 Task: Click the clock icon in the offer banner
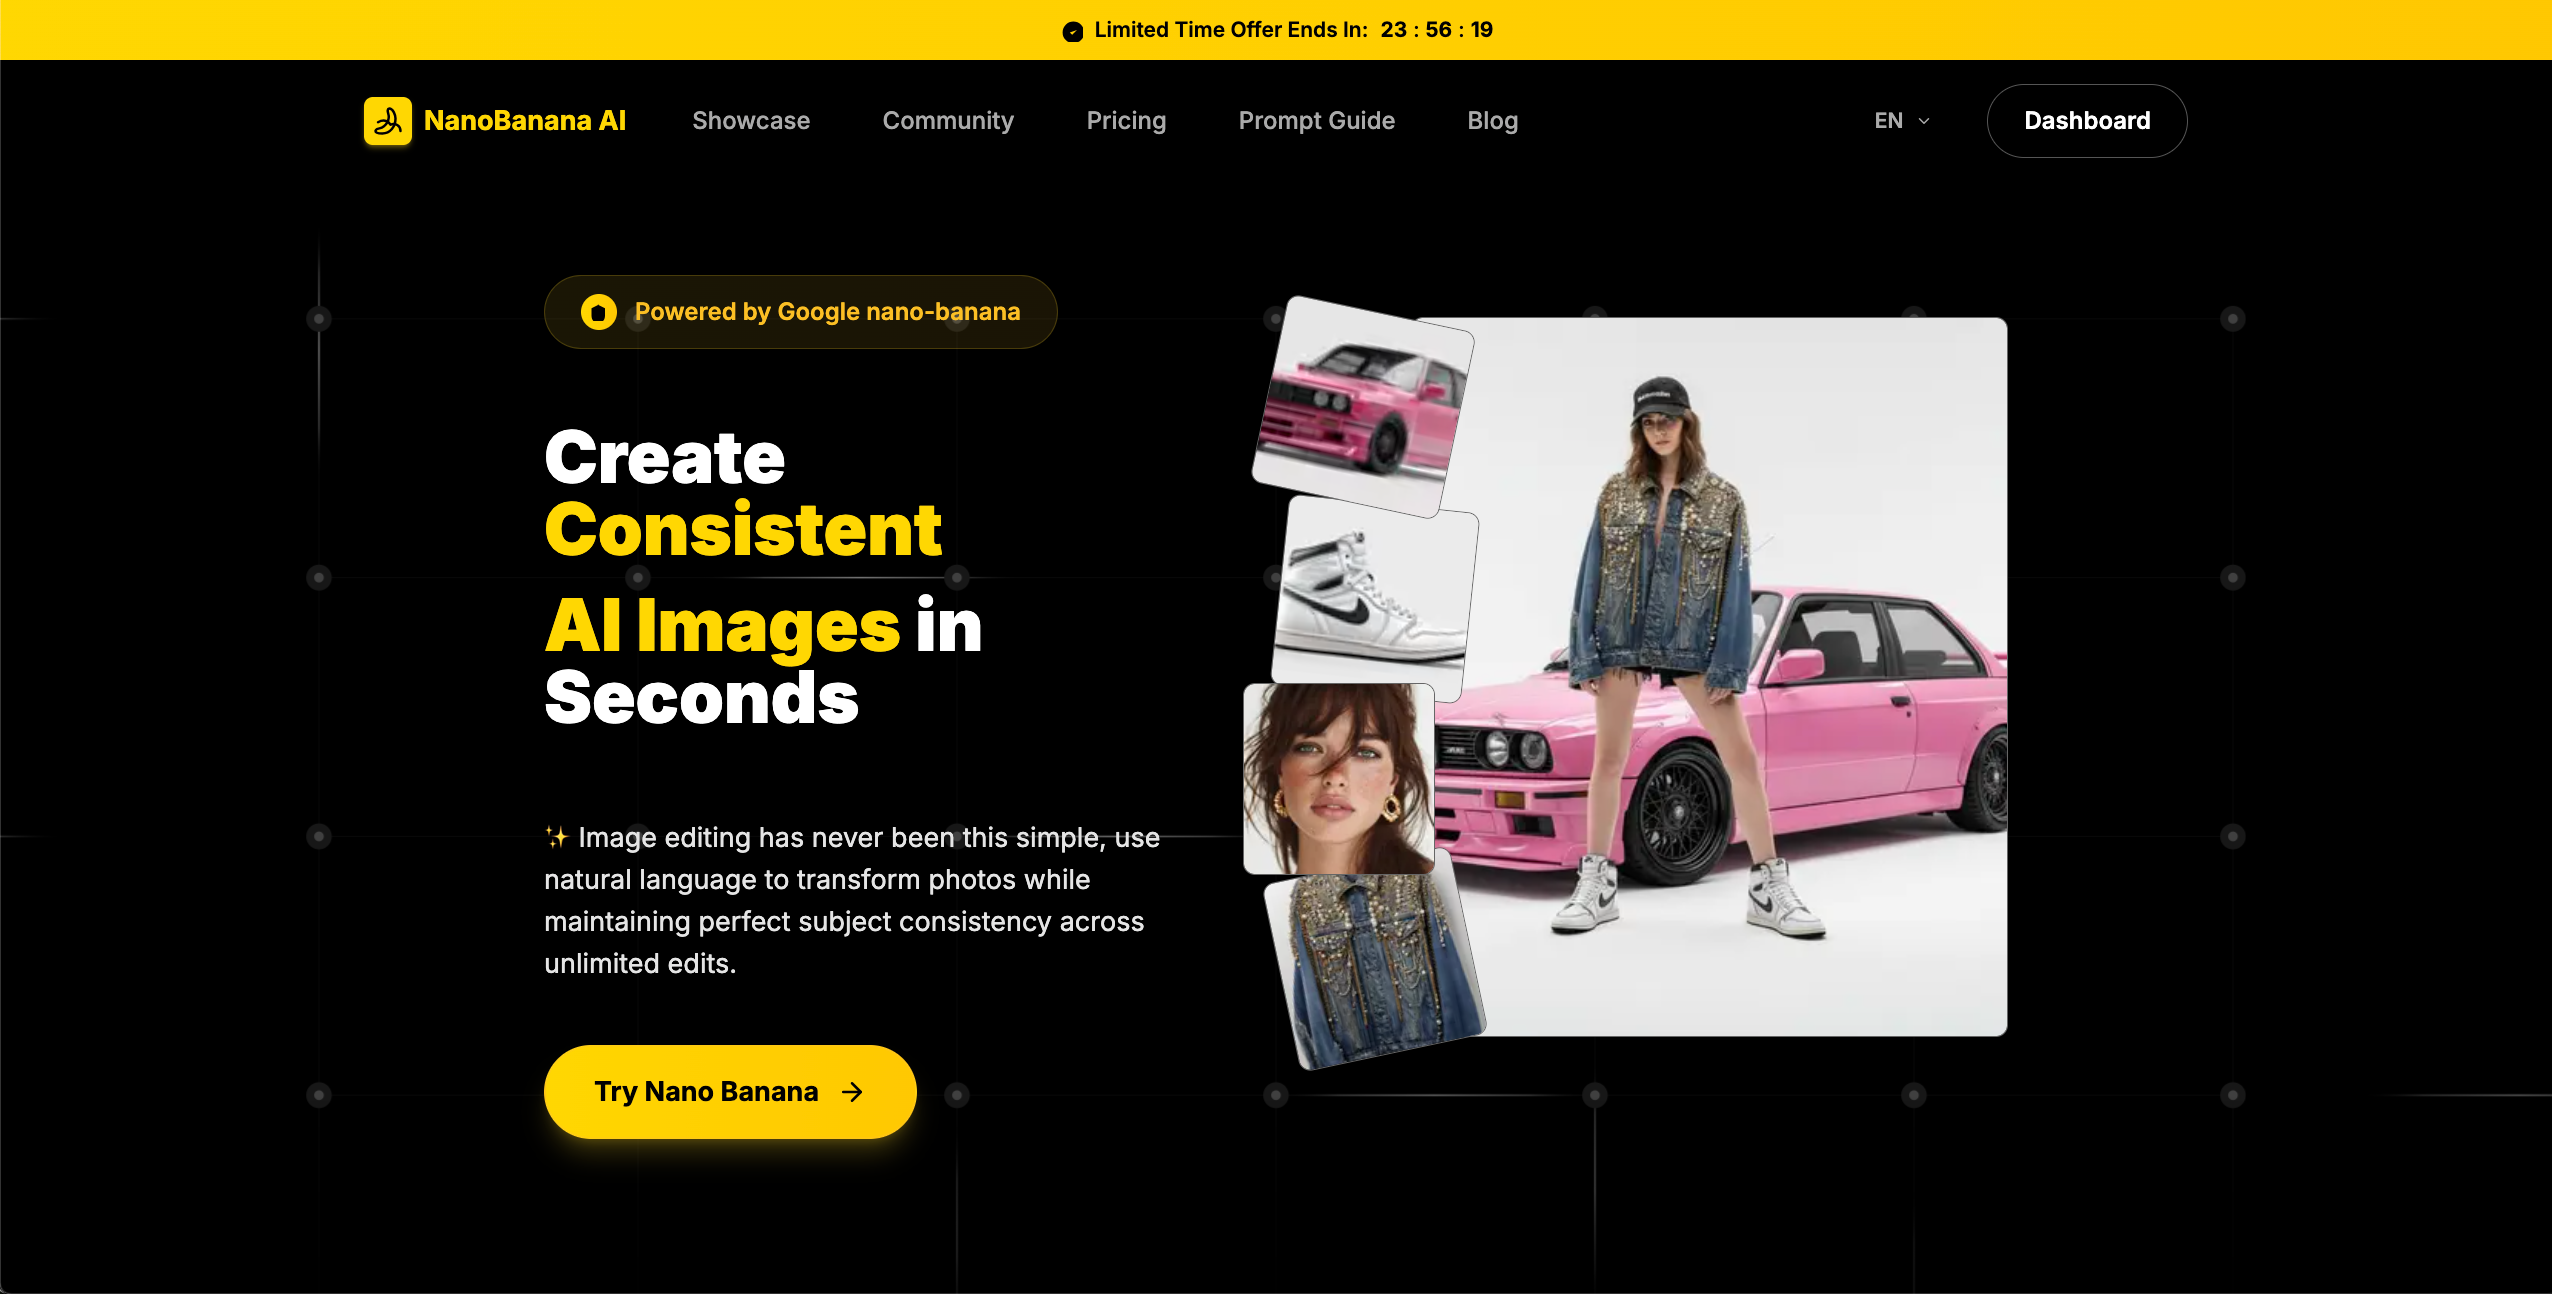1072,29
